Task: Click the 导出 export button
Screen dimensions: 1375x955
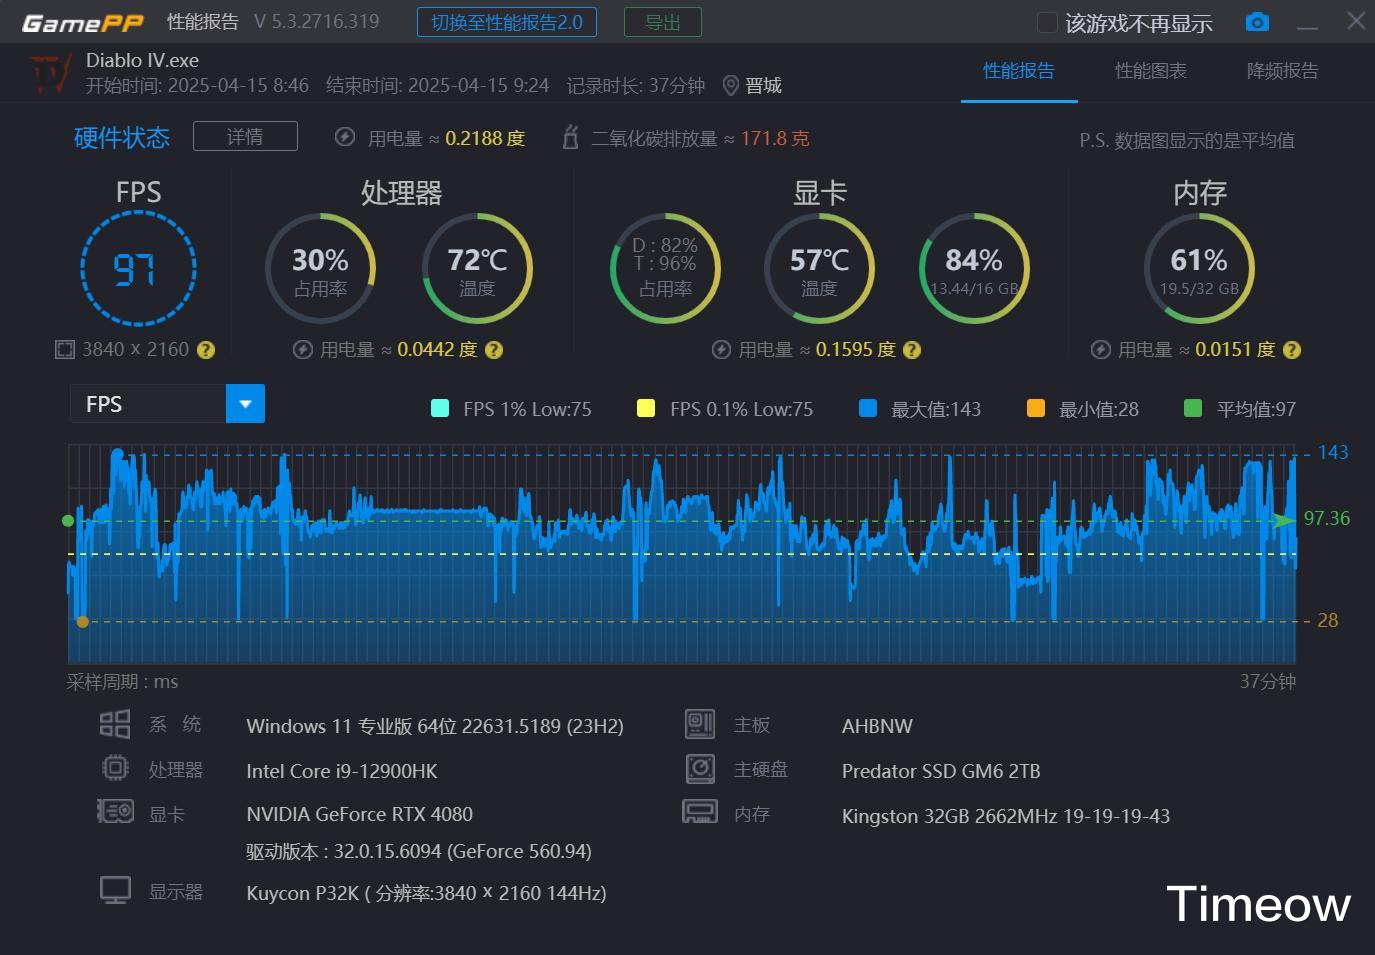Action: tap(663, 22)
